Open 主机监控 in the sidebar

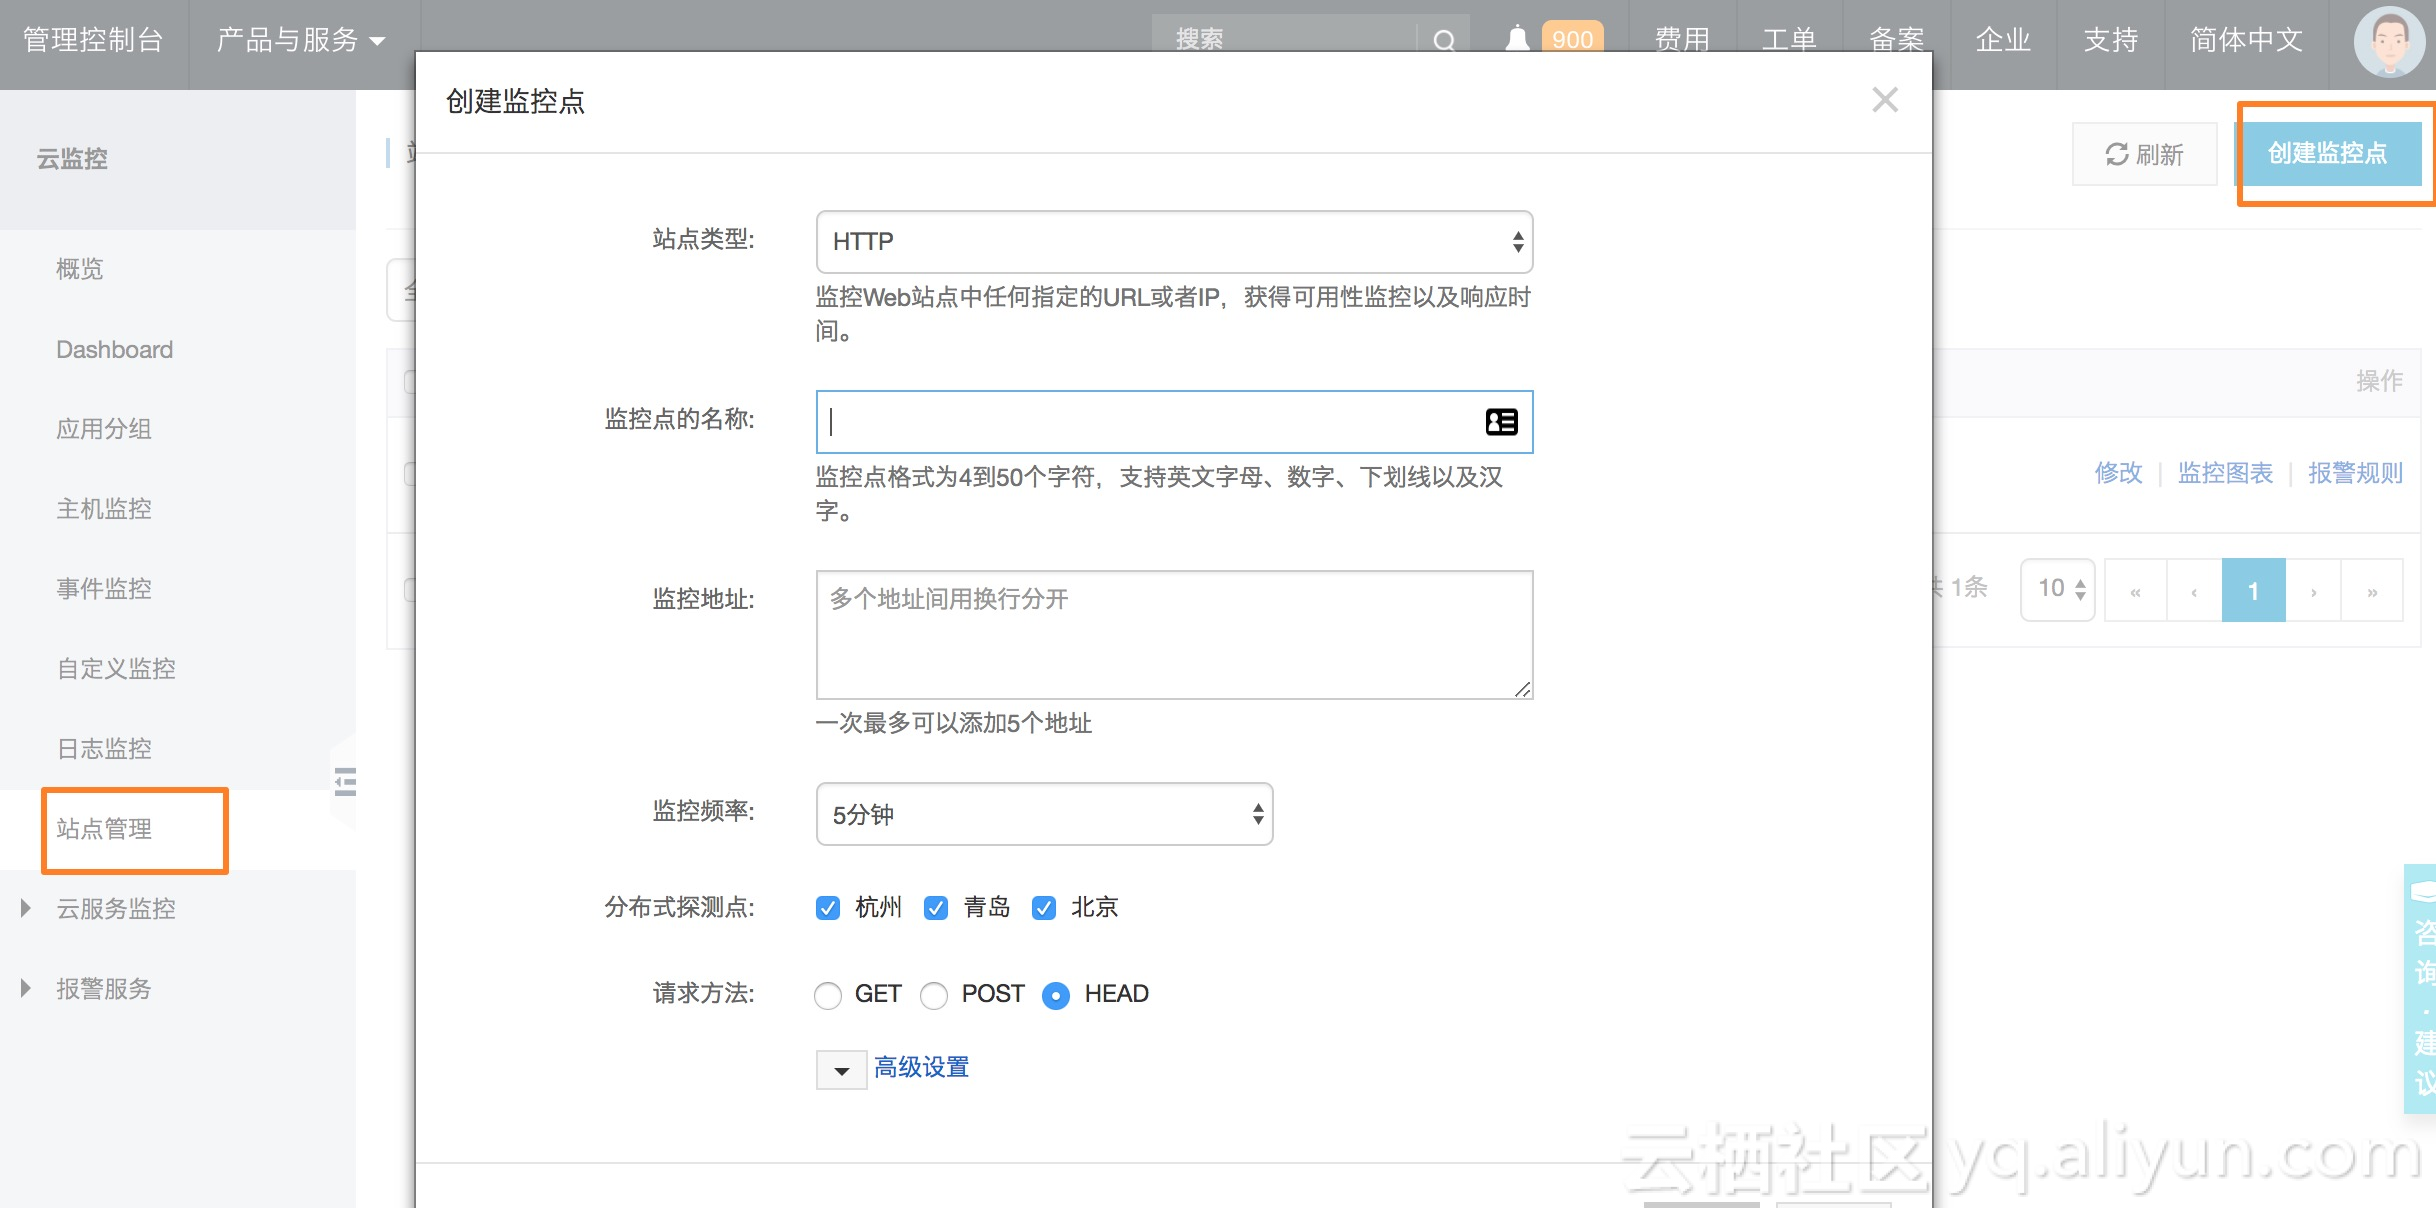pos(104,509)
